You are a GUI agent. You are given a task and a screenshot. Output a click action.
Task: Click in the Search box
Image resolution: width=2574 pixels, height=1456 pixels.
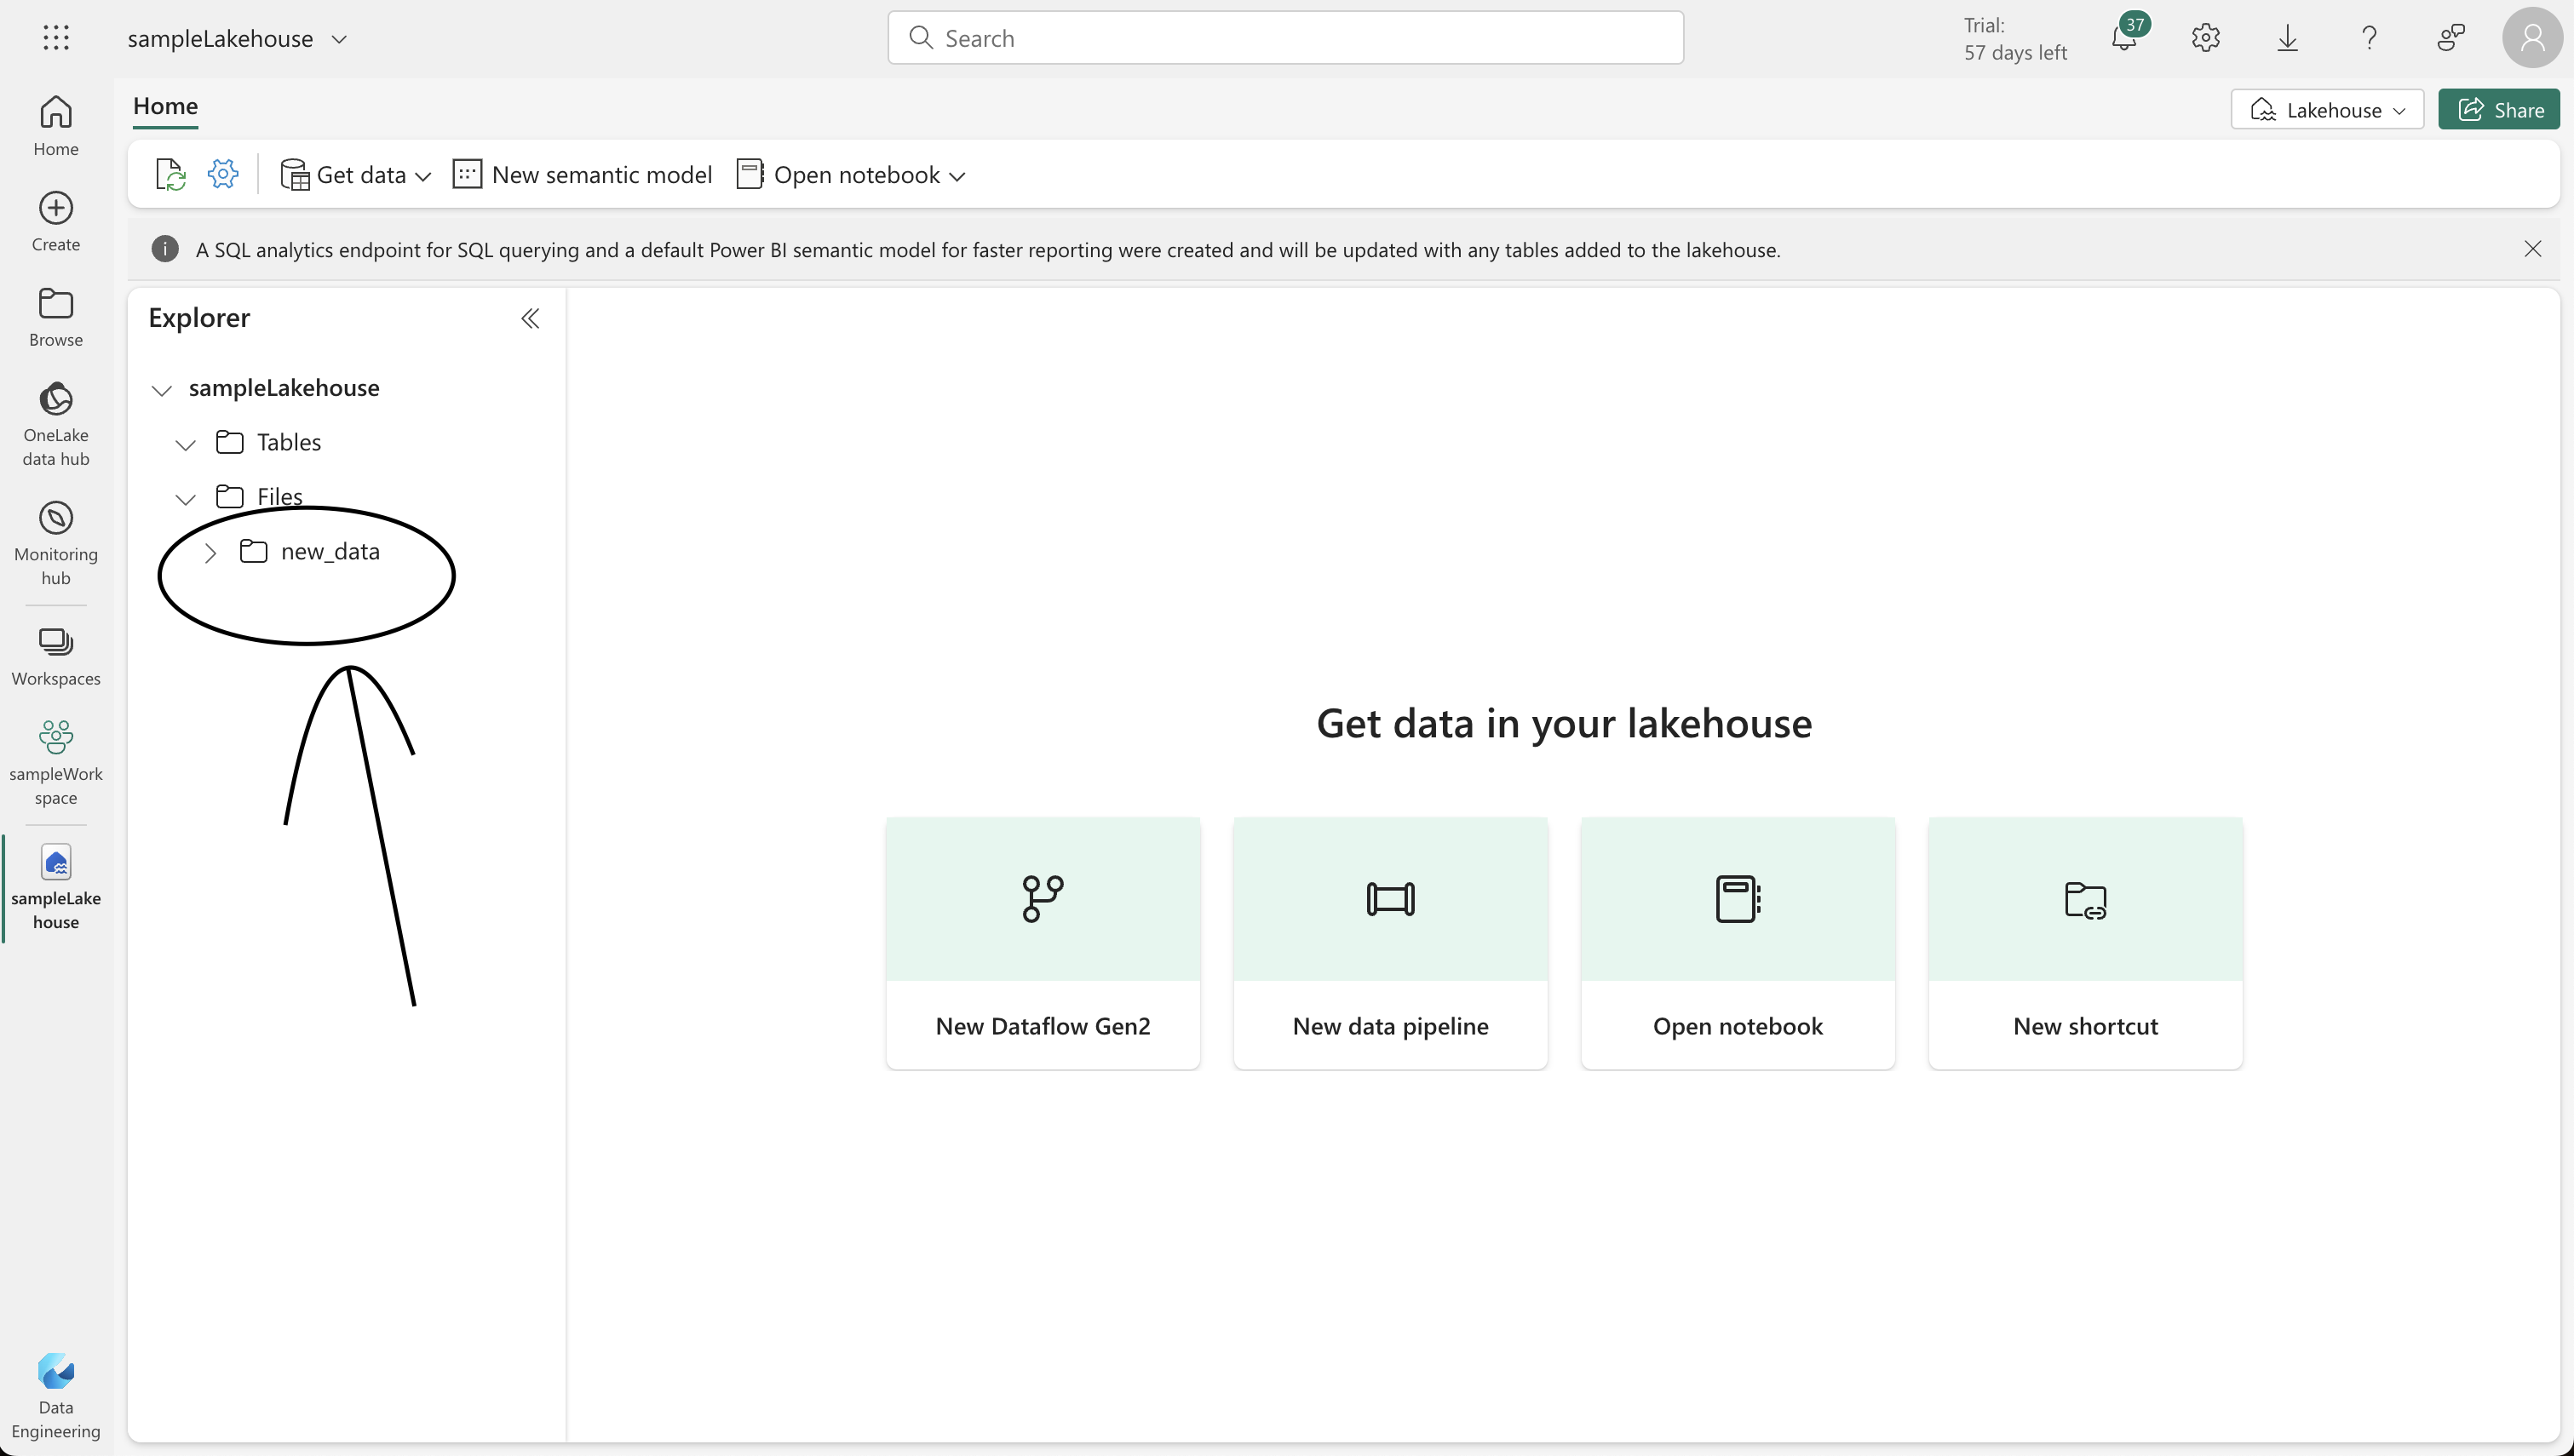tap(1285, 38)
